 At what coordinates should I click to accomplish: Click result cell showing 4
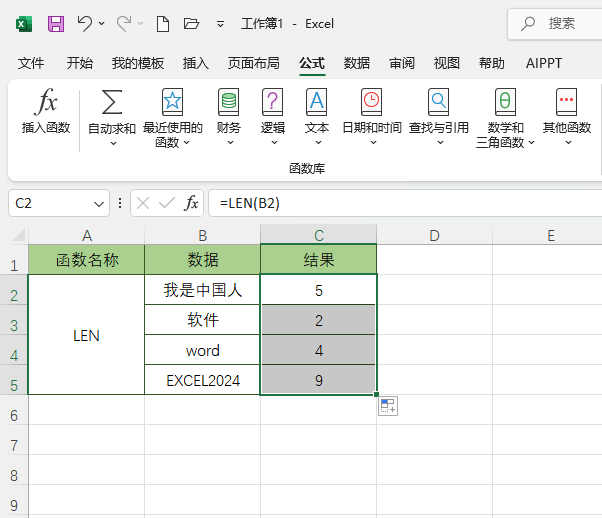coord(319,350)
